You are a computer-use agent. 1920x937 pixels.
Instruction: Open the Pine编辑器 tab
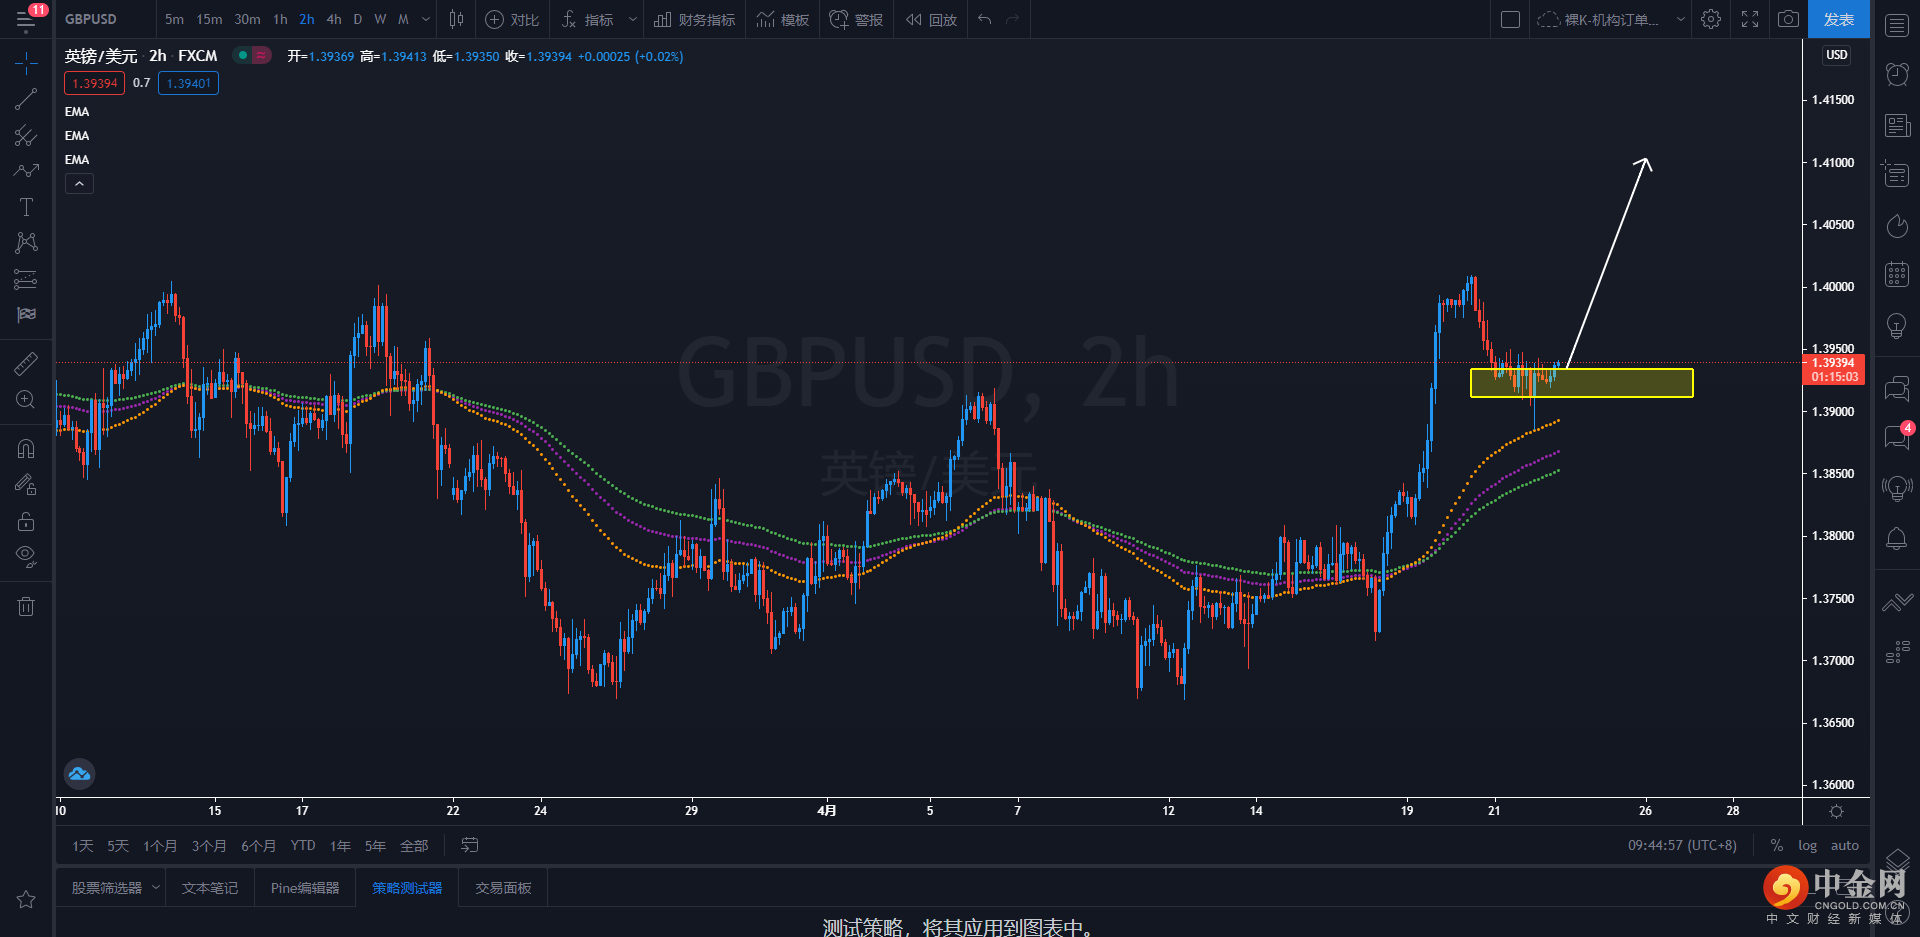pos(305,888)
